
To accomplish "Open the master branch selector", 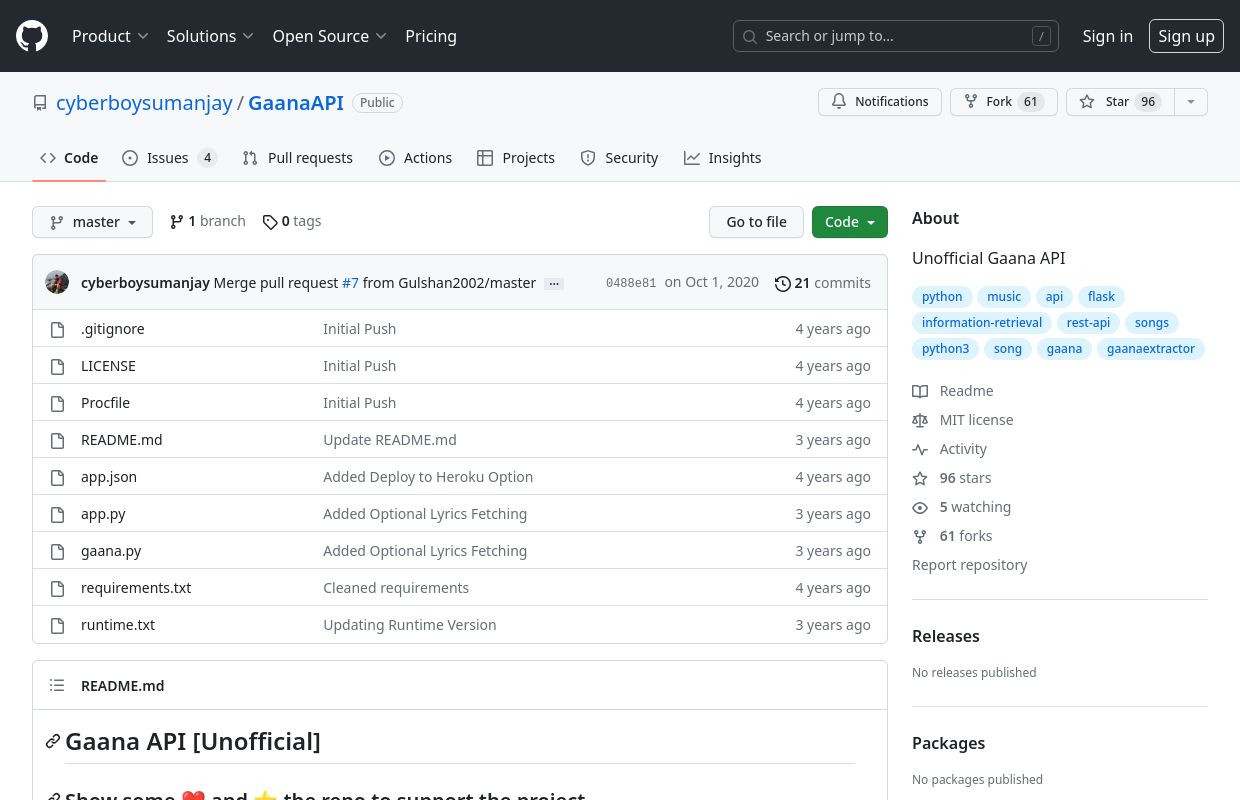I will pos(92,222).
